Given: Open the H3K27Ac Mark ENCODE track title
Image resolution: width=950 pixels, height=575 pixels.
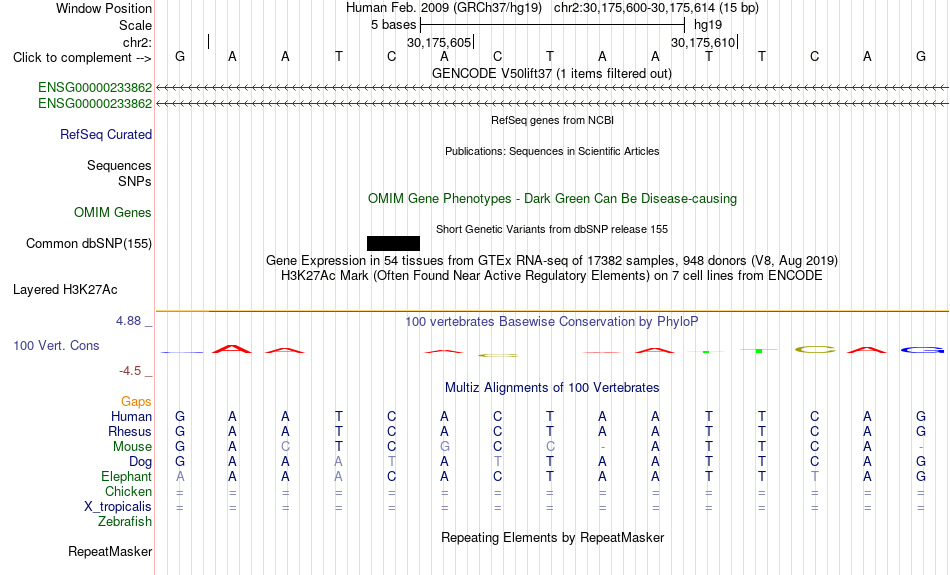Looking at the screenshot, I should point(552,276).
